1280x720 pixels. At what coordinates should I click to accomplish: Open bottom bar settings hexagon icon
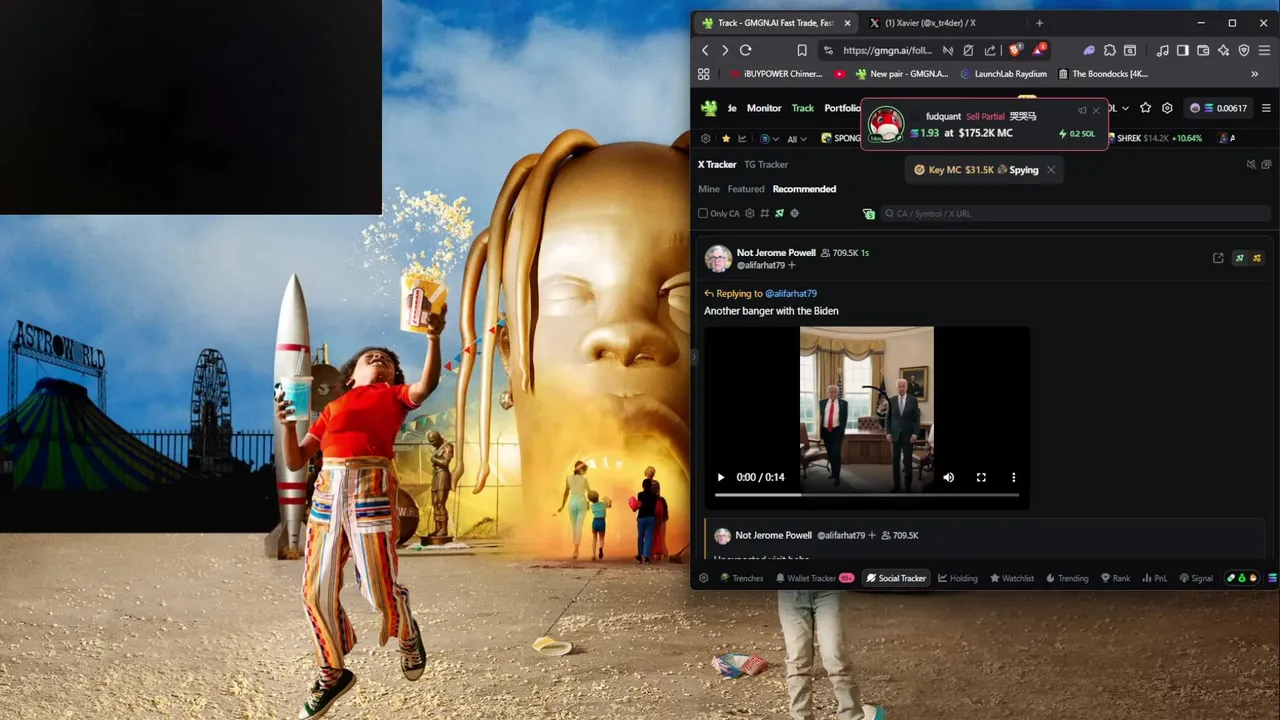click(704, 578)
